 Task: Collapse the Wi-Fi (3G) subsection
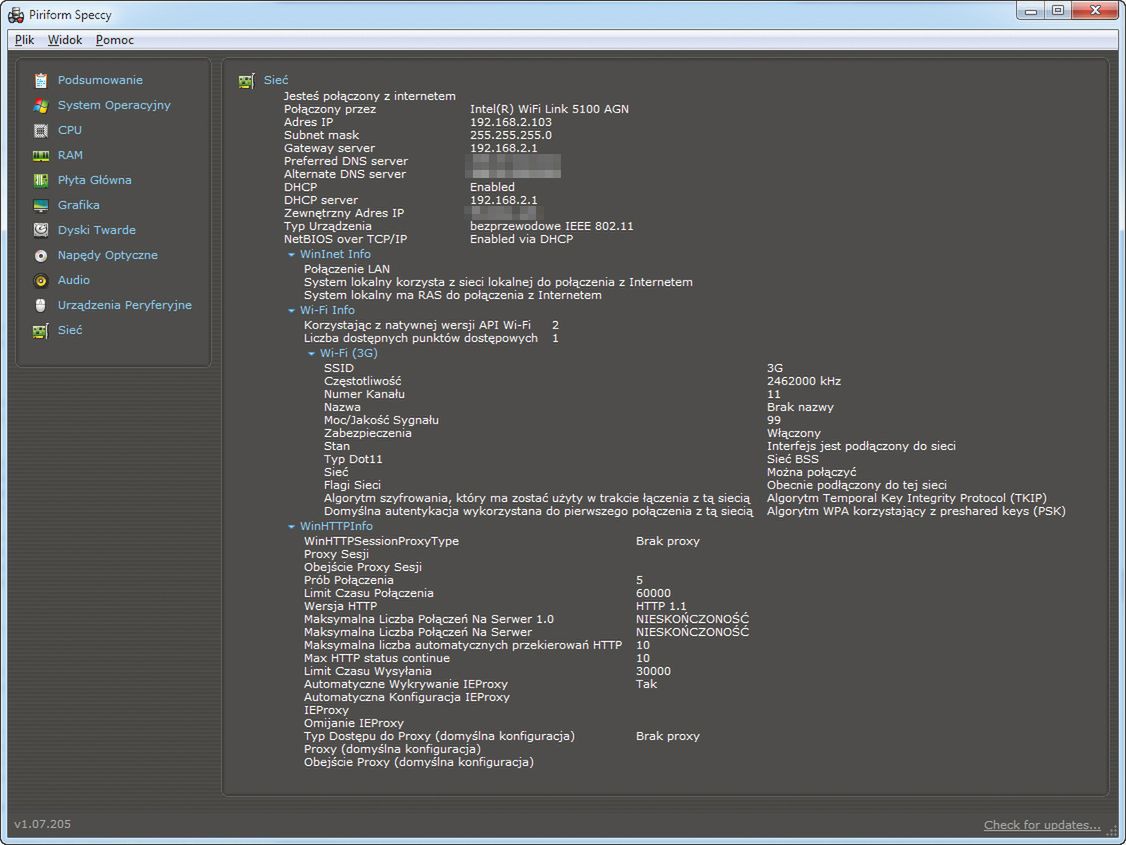(311, 354)
